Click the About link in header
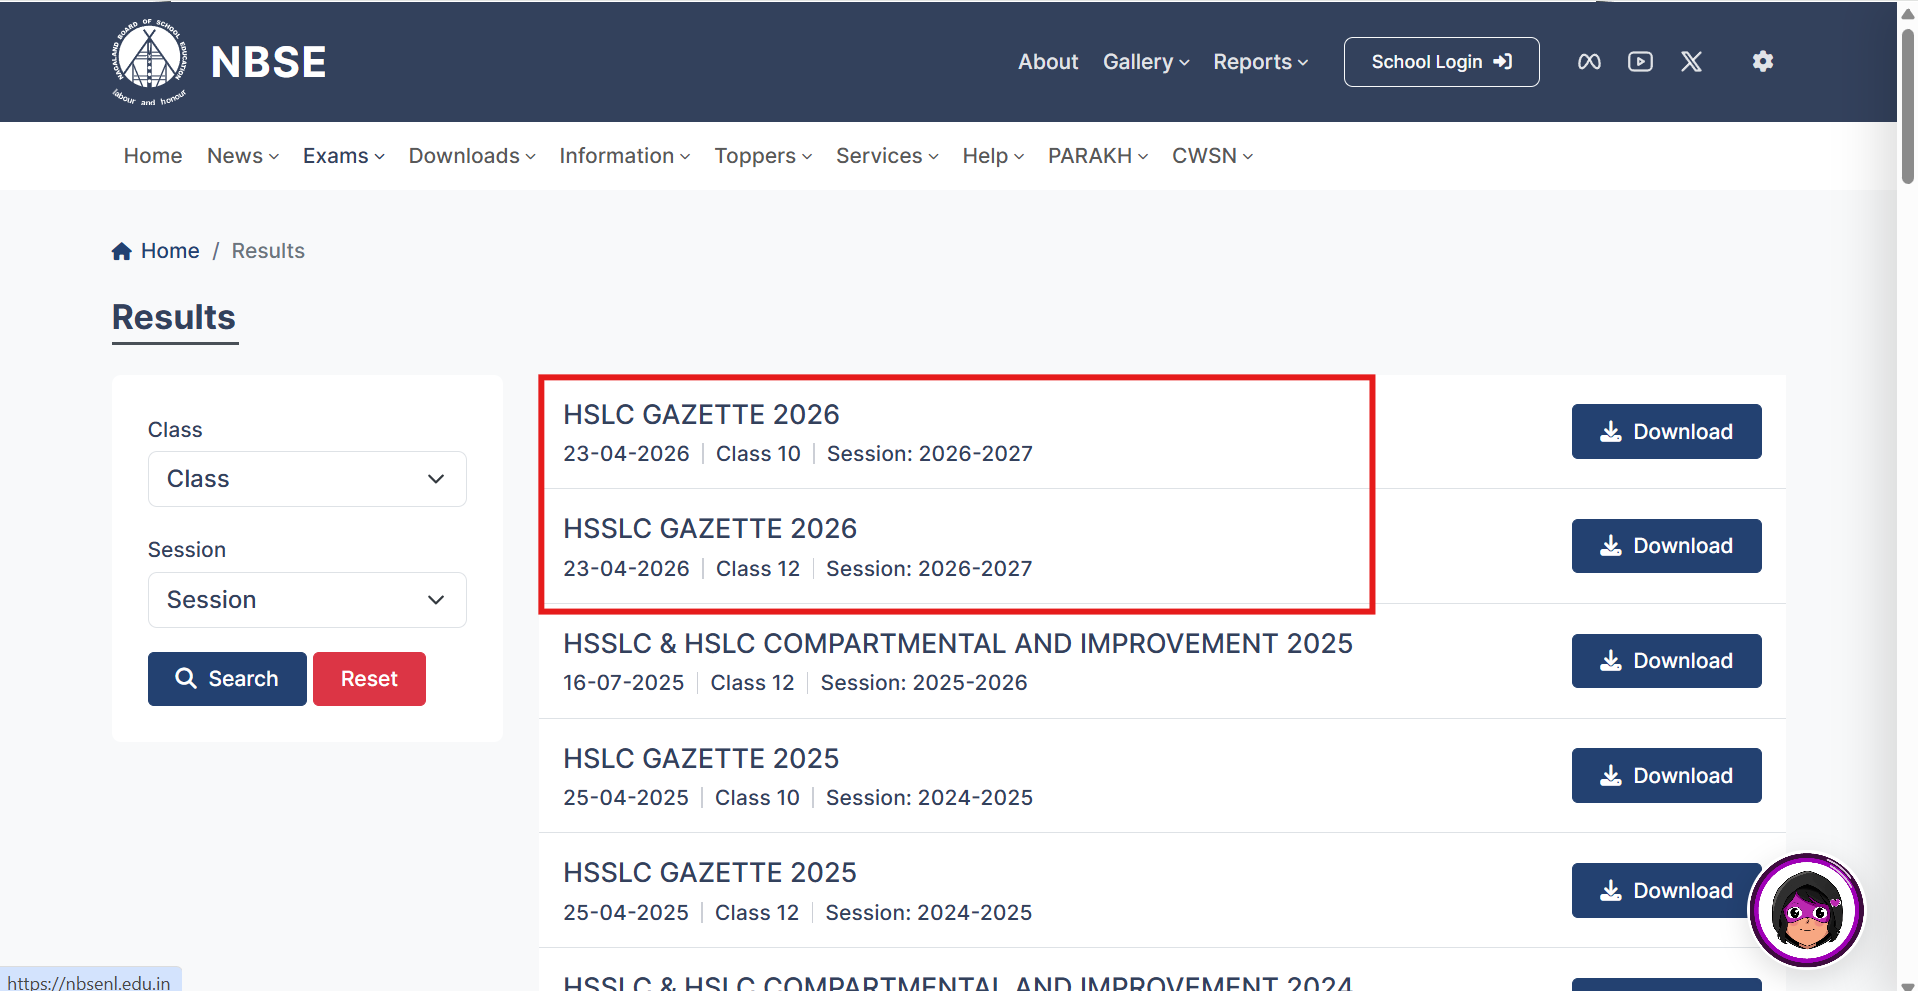This screenshot has width=1918, height=991. (1047, 62)
